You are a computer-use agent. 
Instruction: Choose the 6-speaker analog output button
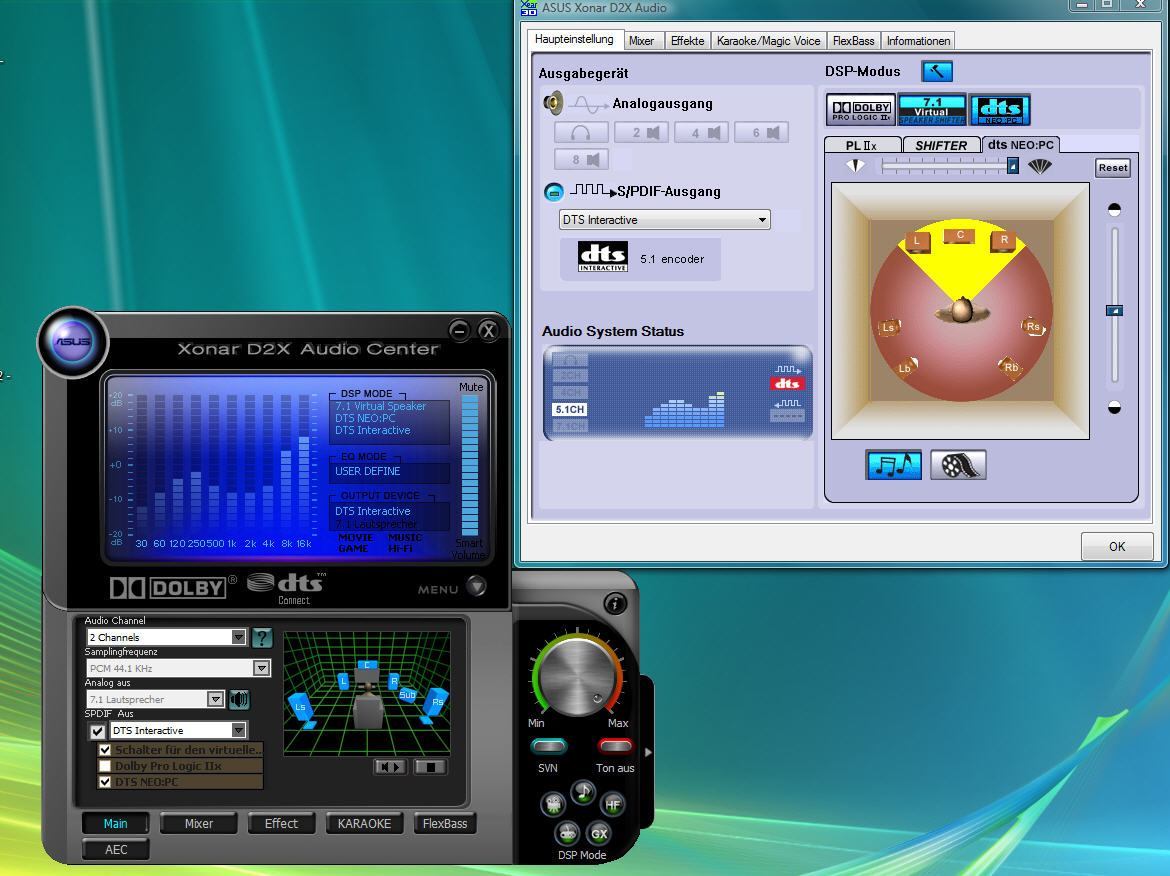tap(761, 133)
